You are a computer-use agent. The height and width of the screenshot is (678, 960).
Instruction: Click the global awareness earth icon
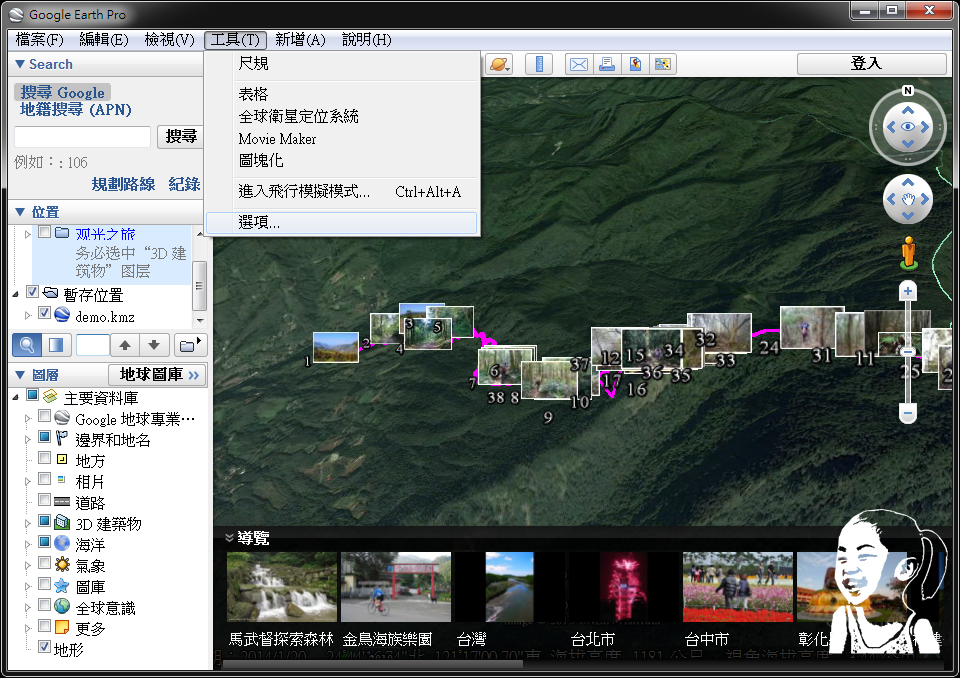62,606
